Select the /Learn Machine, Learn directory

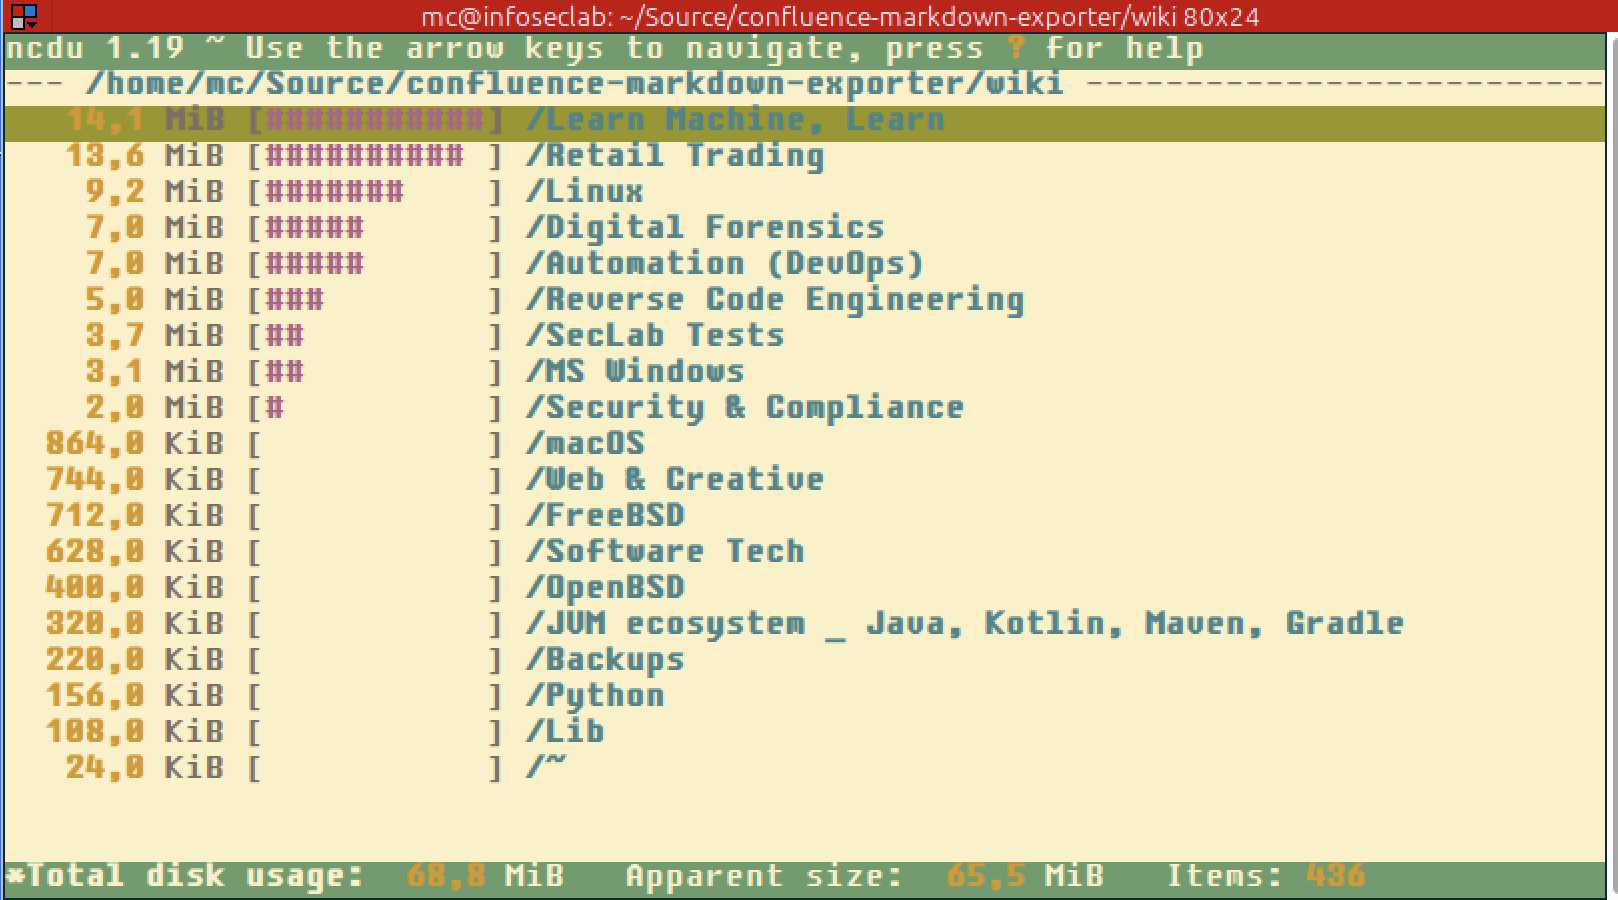[735, 120]
